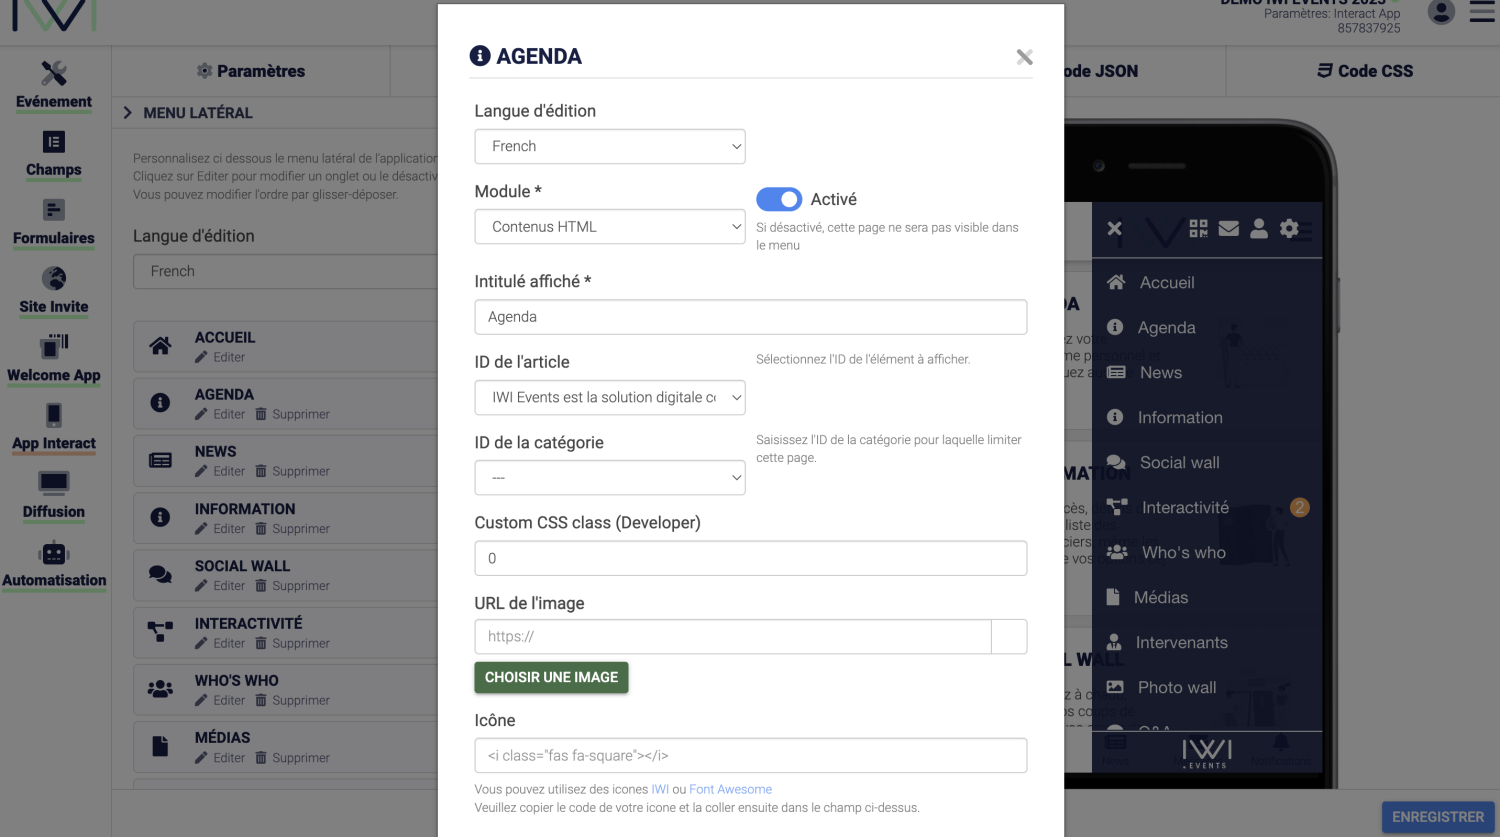Click Editer under Social Wall
Image resolution: width=1500 pixels, height=837 pixels.
pos(220,586)
